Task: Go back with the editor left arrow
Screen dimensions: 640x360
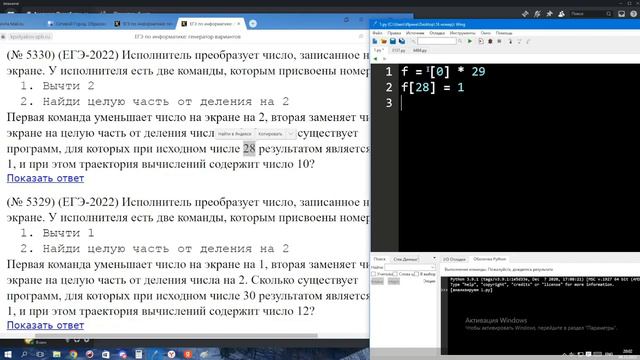Action: click(x=376, y=59)
